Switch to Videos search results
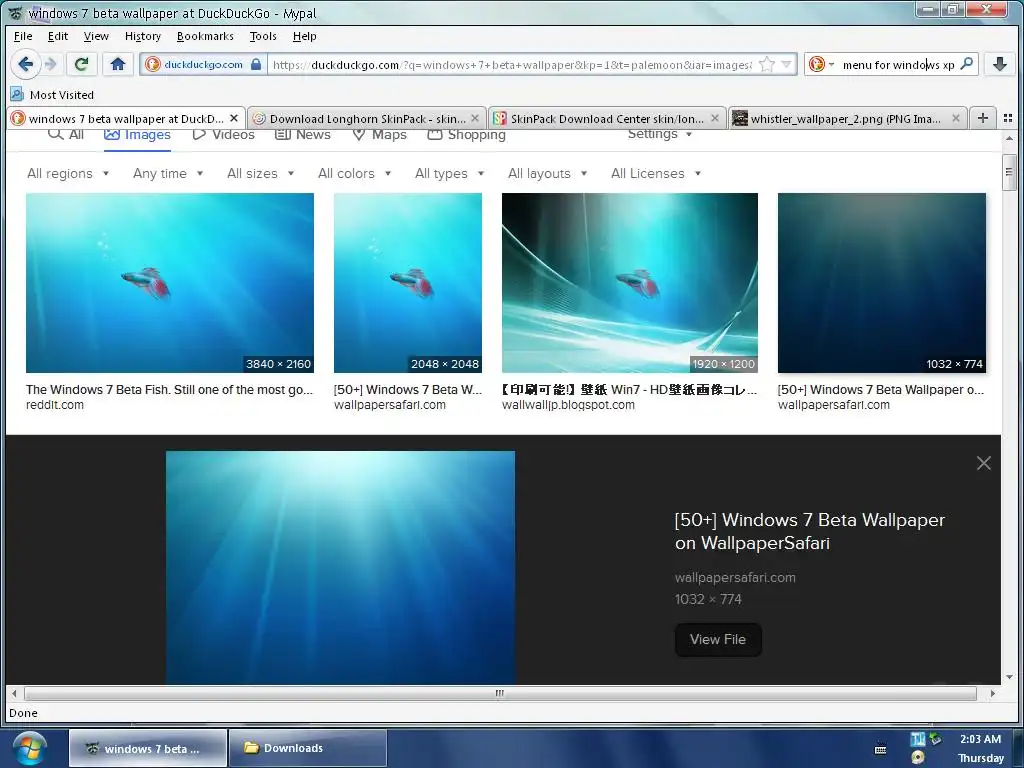The image size is (1024, 768). (x=223, y=134)
